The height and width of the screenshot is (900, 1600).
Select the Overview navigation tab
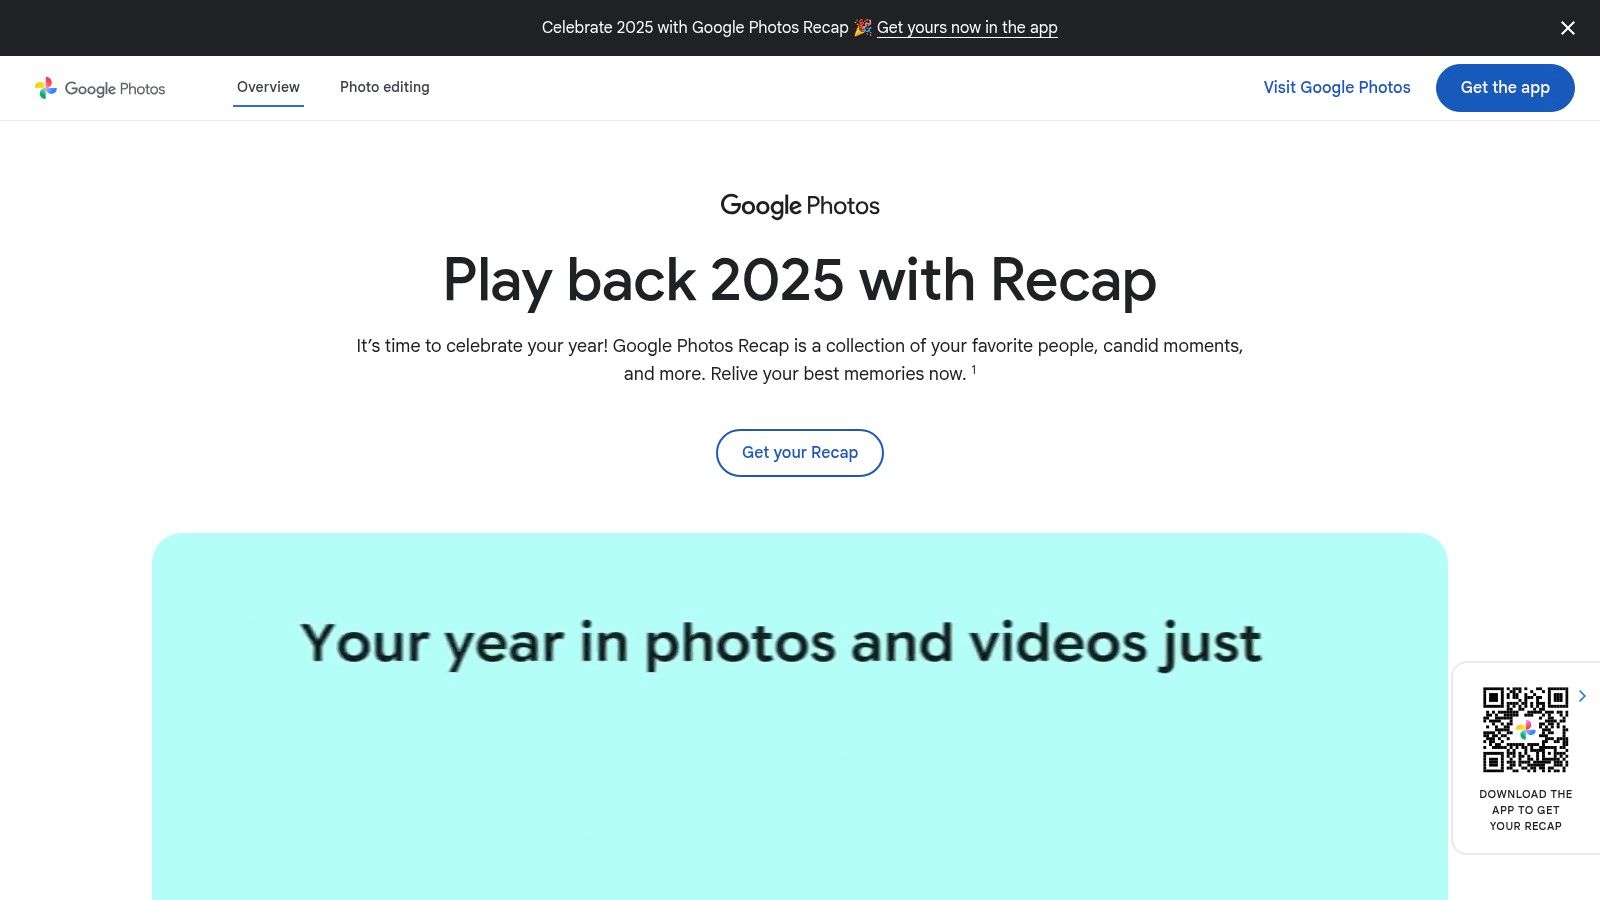coord(267,87)
